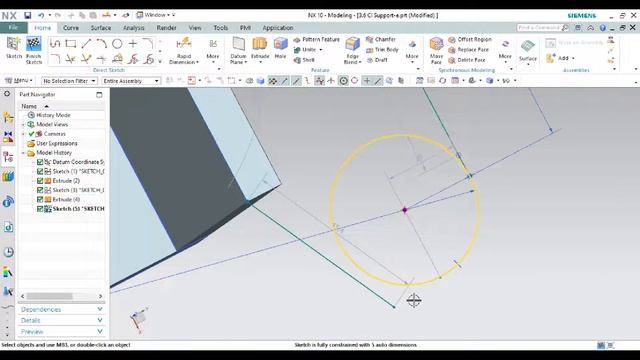Uncheck the Sketch (3) checkbox
This screenshot has height=360, width=640.
click(x=40, y=190)
